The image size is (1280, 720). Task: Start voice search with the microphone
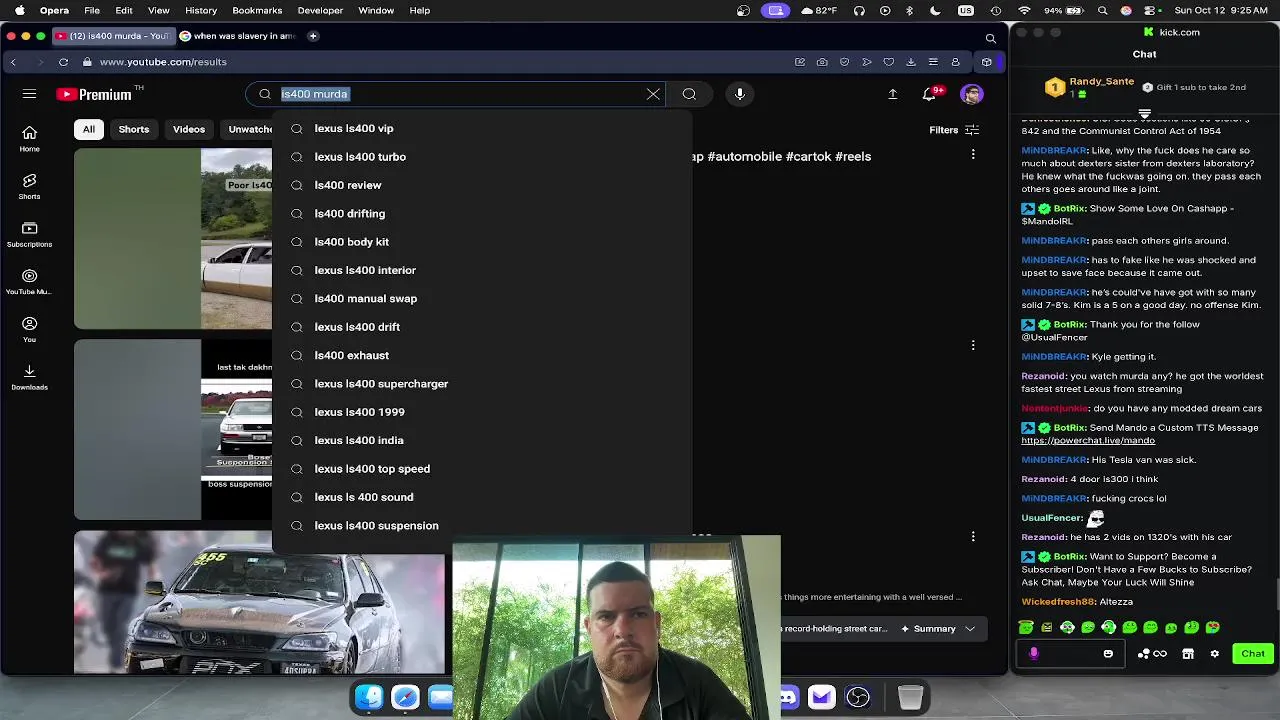pyautogui.click(x=740, y=94)
